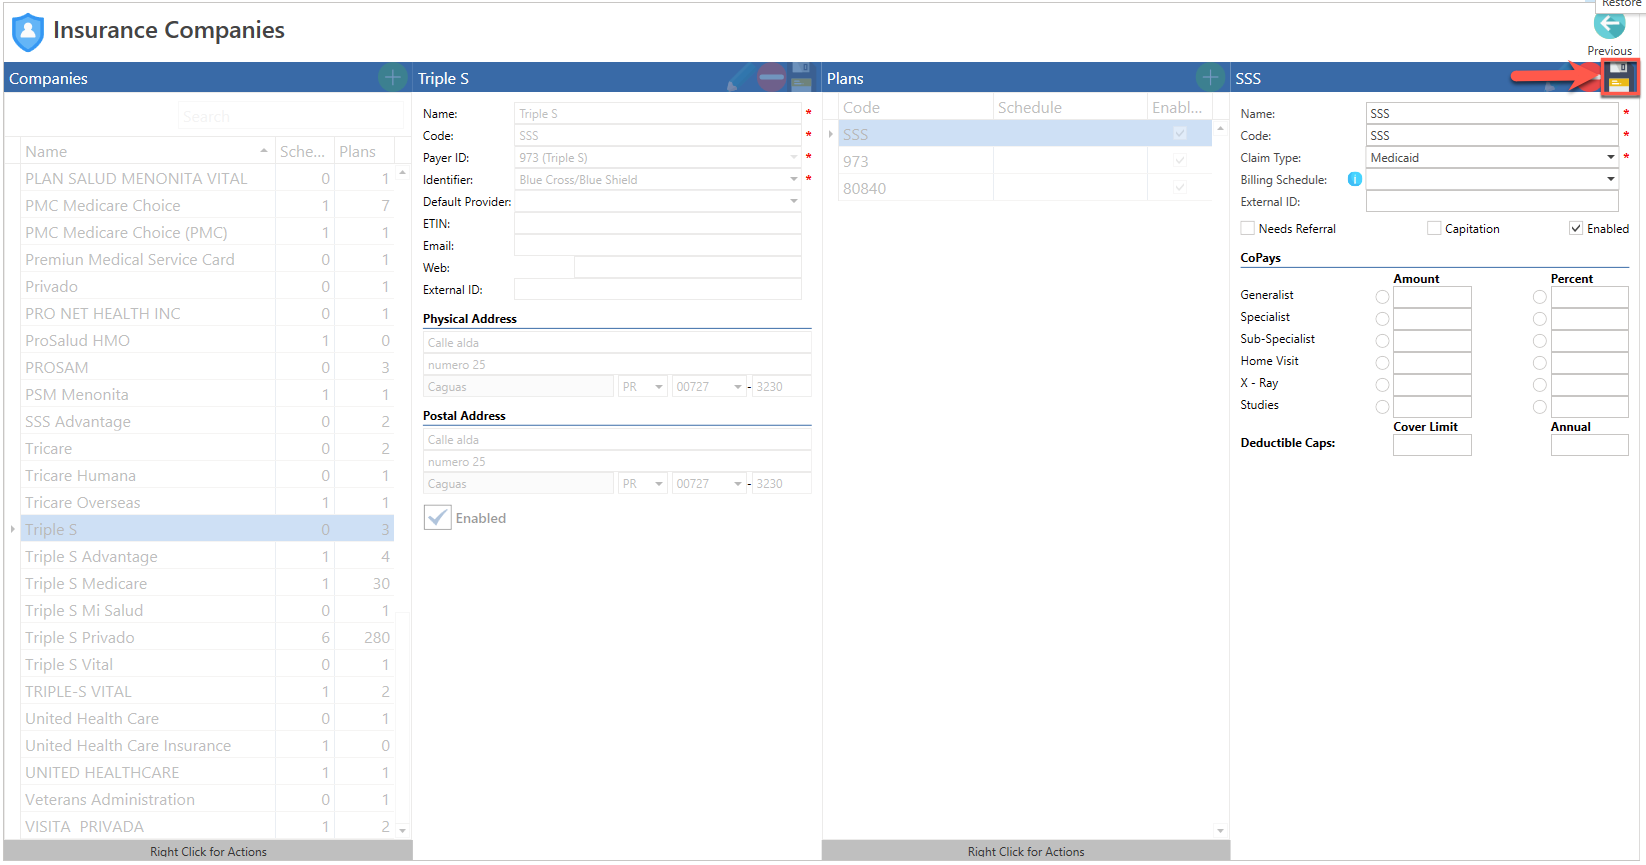This screenshot has height=865, width=1646.
Task: Click the Billing Schedule info icon
Action: (1354, 179)
